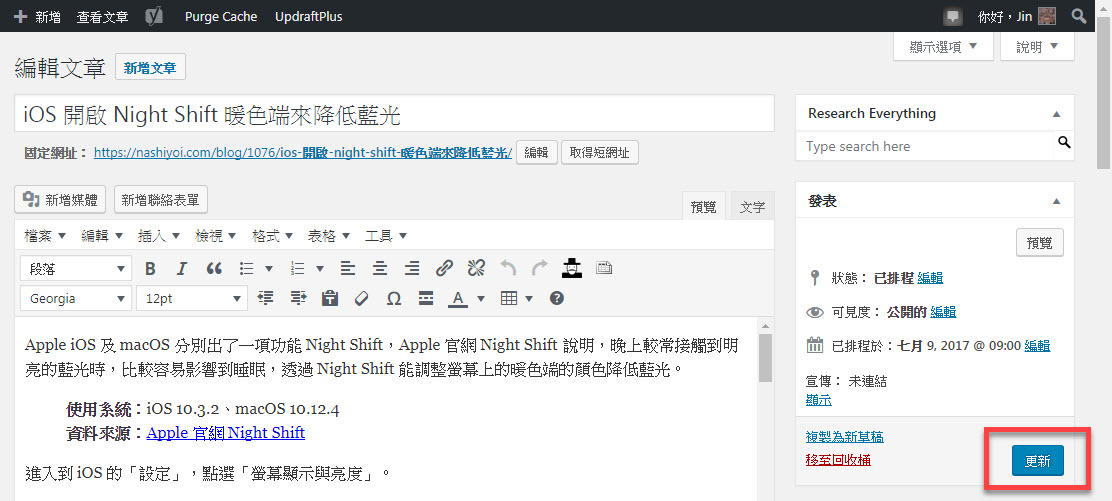
Task: Insert table grid icon
Action: click(x=508, y=299)
